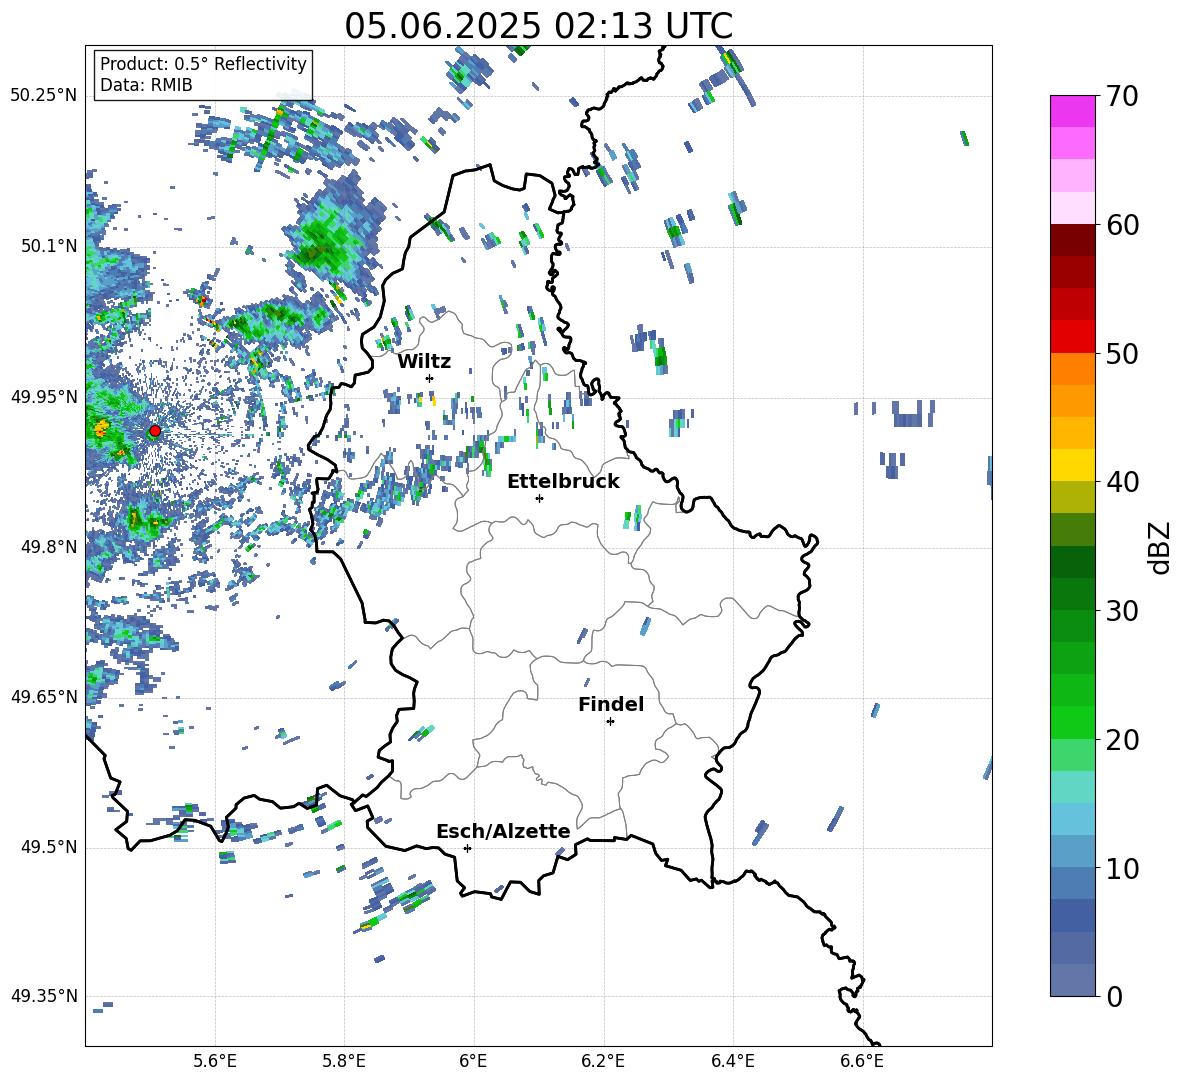
Task: Click the '40' colorbar tick label
Action: pos(1123,482)
